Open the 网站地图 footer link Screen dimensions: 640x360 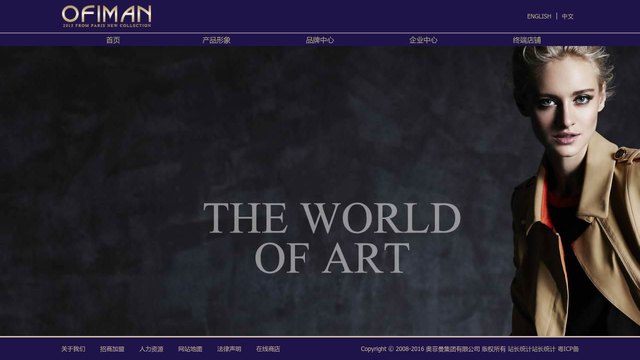click(190, 349)
